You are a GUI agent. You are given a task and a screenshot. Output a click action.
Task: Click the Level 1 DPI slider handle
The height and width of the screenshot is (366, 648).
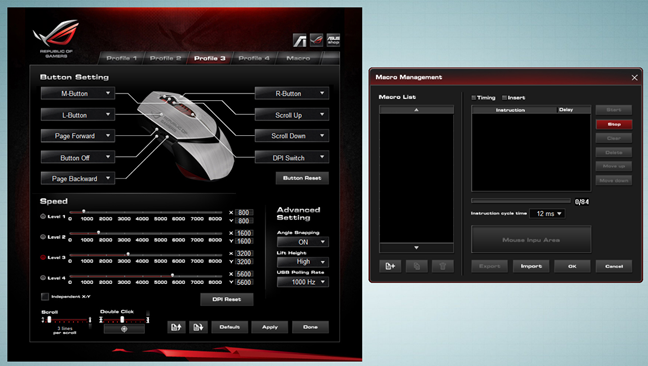tap(83, 212)
